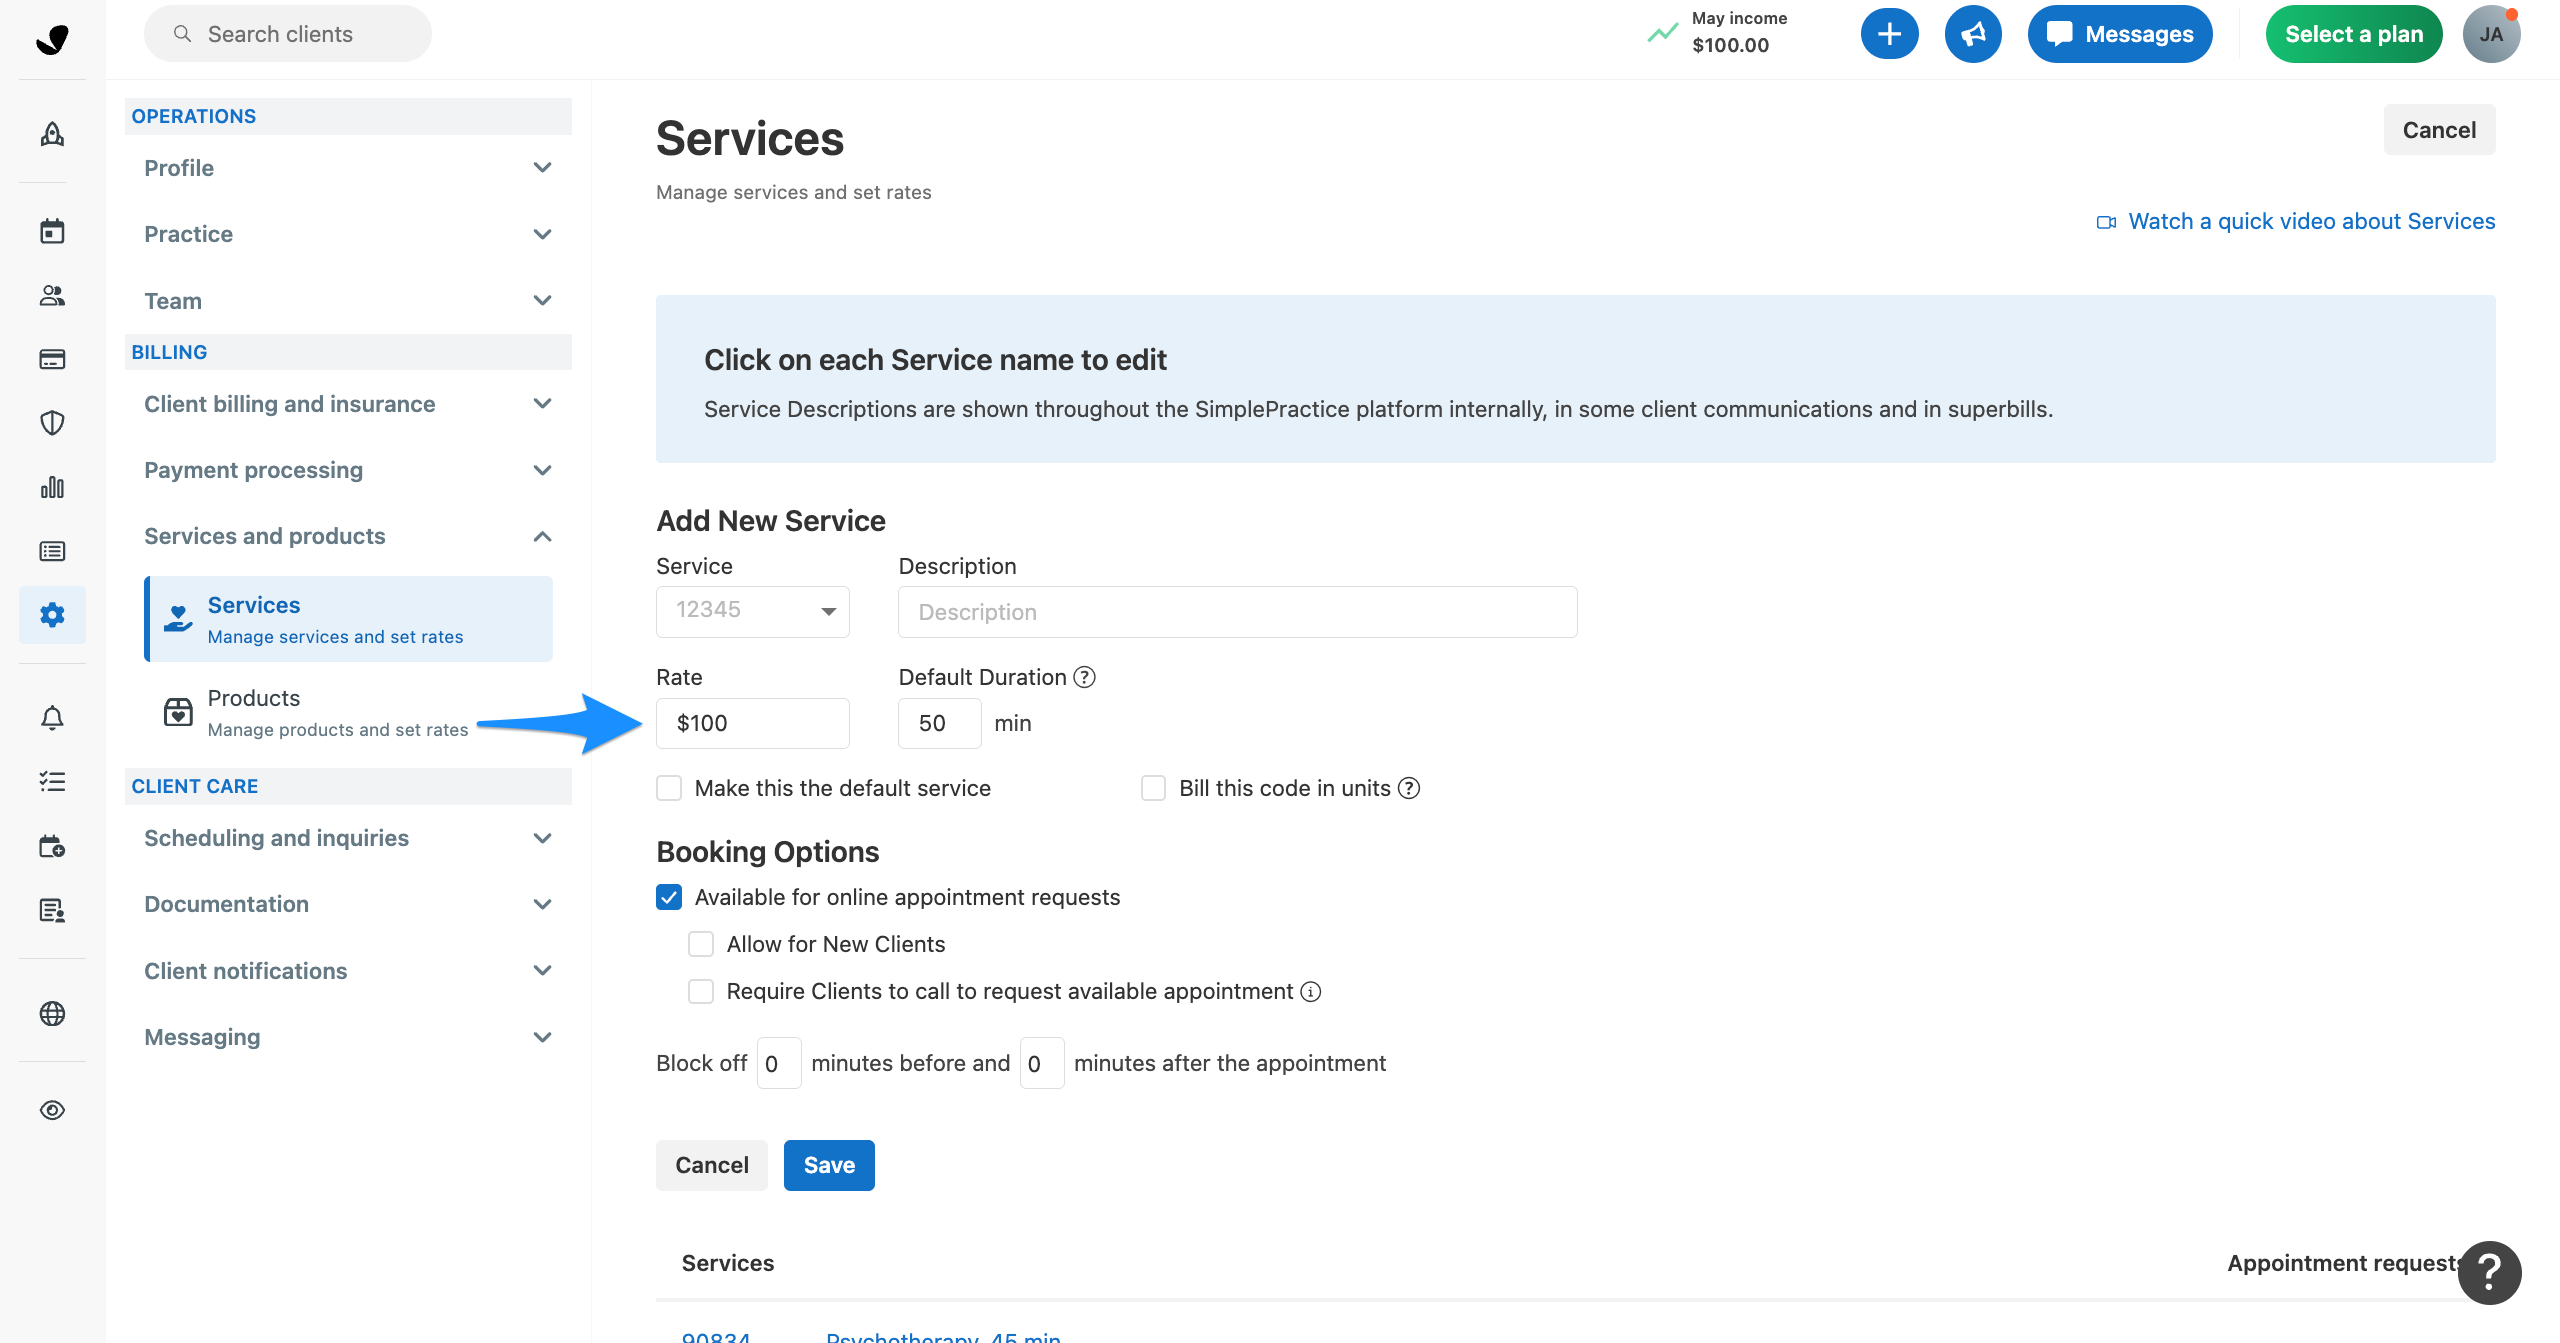Open Watch a quick video about Services
The width and height of the screenshot is (2560, 1343).
click(2295, 221)
